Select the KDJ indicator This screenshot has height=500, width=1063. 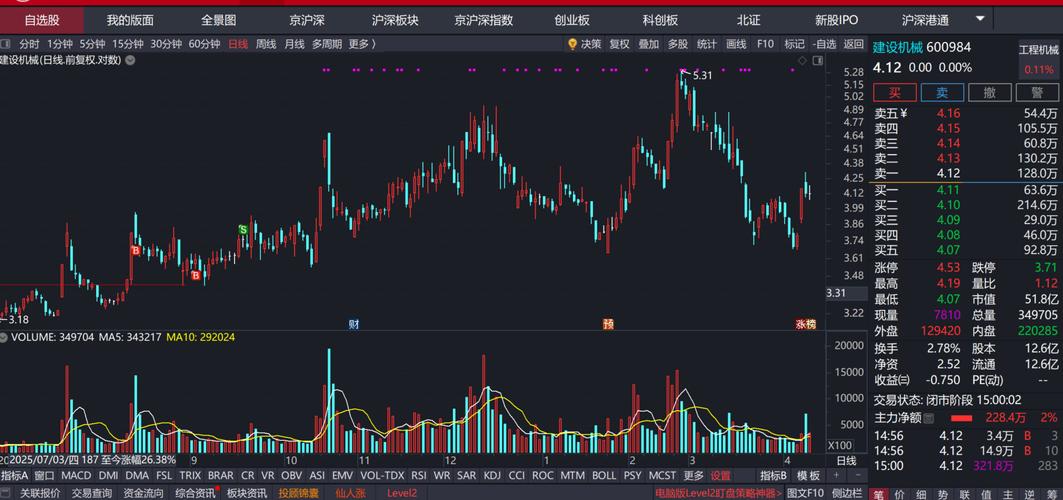tap(493, 476)
